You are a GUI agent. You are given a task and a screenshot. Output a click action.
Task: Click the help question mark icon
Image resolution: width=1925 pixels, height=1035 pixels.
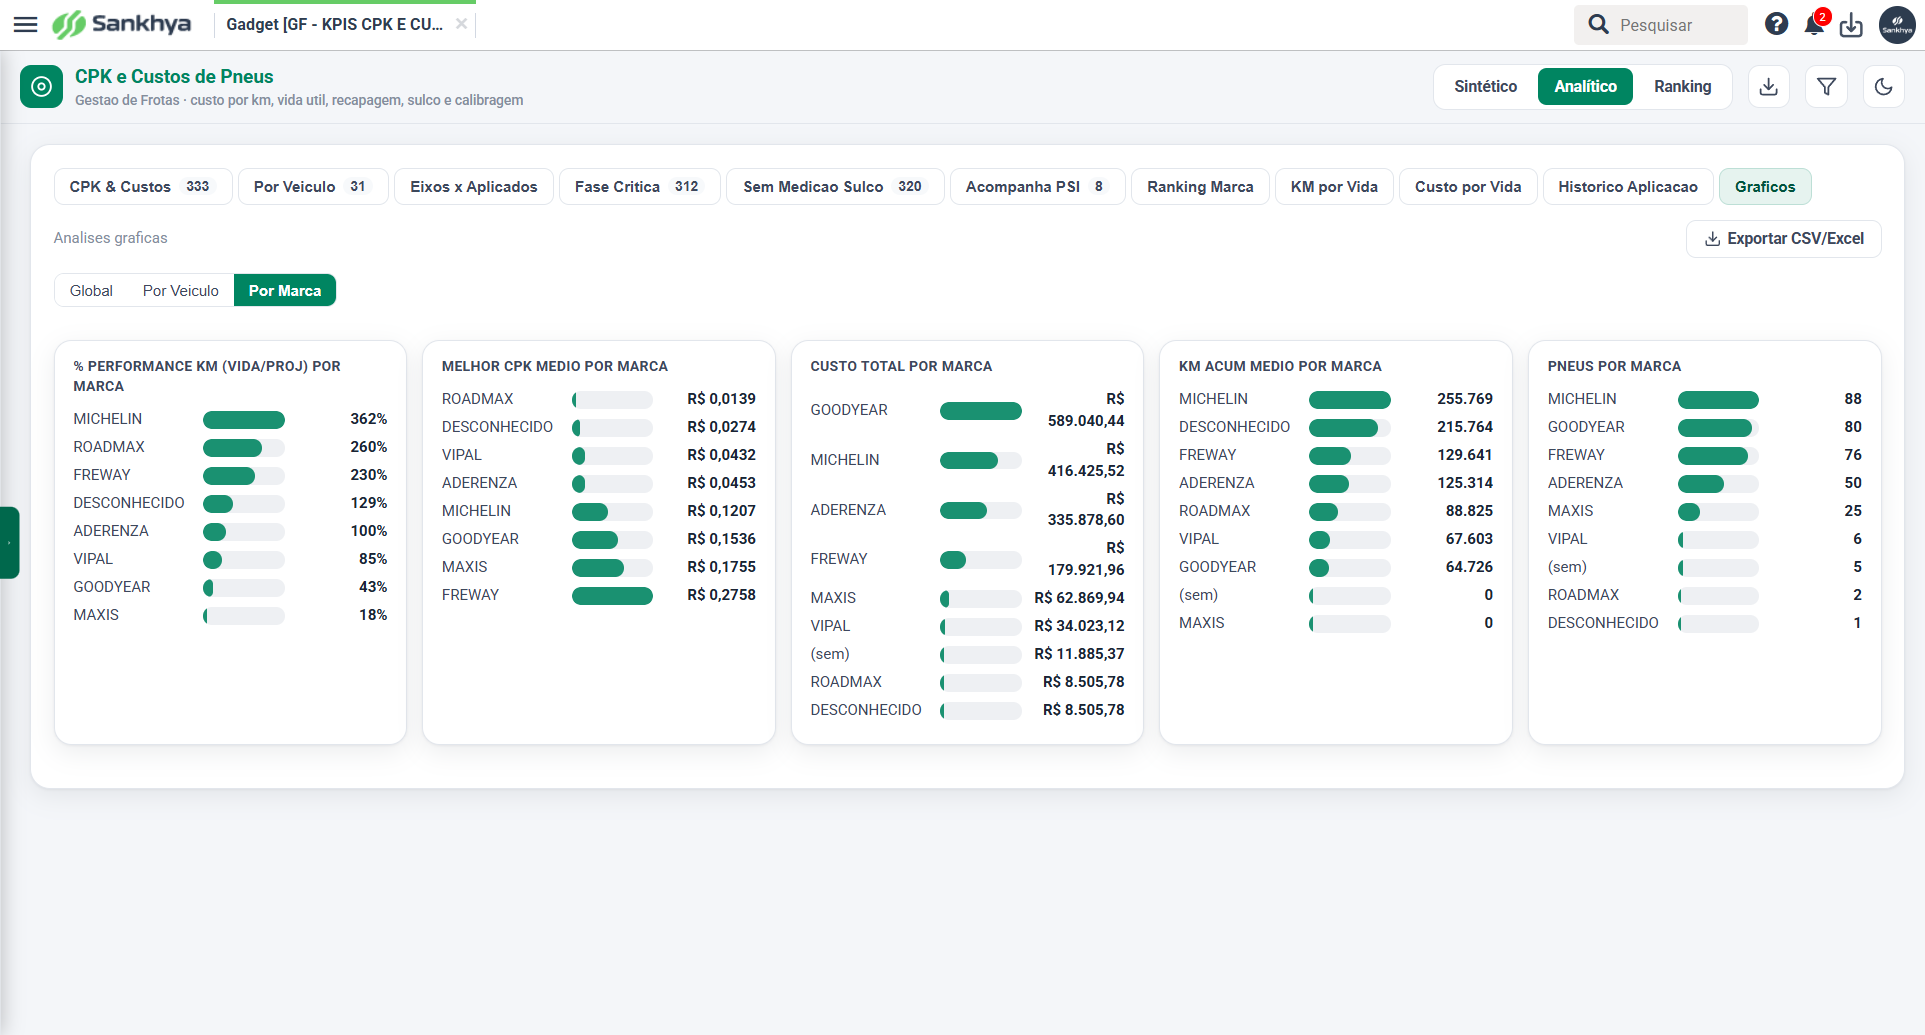pyautogui.click(x=1776, y=24)
